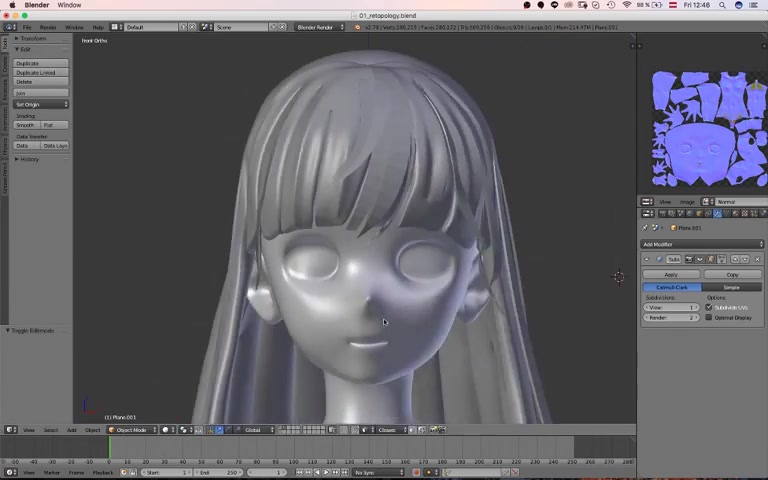This screenshot has width=768, height=480.
Task: Jump to the timeline start frame
Action: (x=299, y=473)
